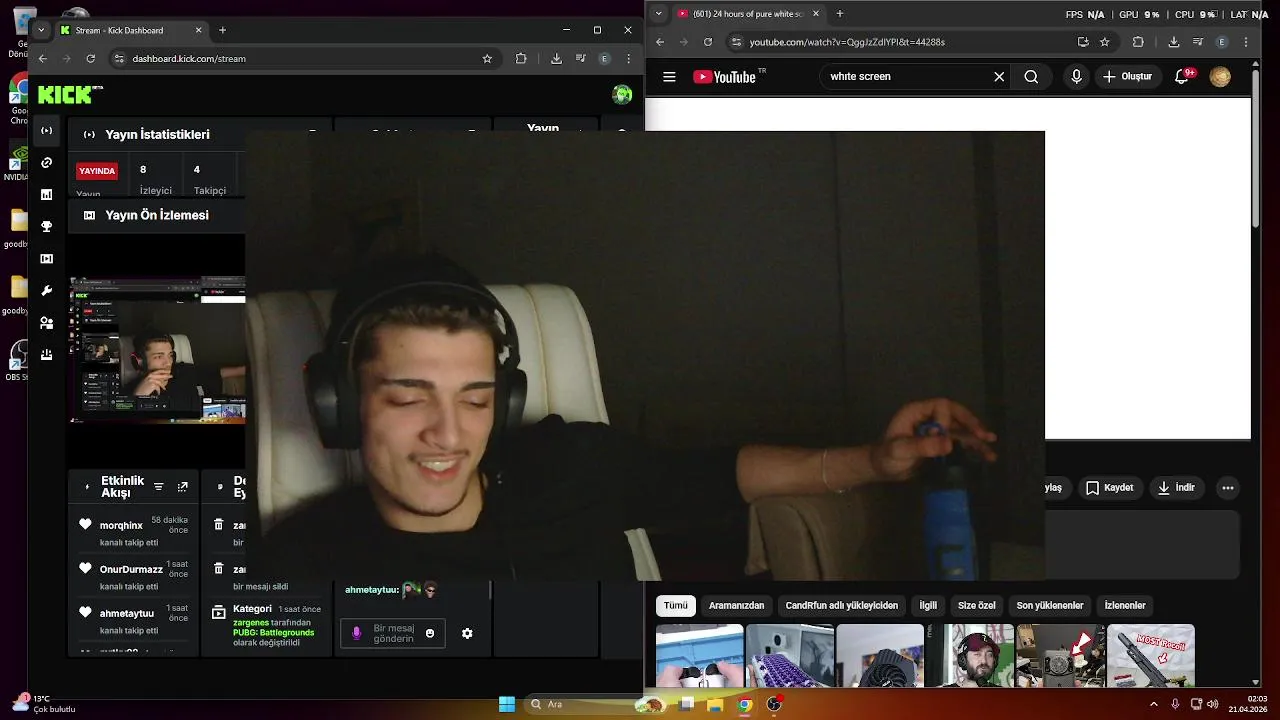The width and height of the screenshot is (1280, 720).
Task: Open the Kick stream broadcast sidebar icon
Action: coord(46,131)
